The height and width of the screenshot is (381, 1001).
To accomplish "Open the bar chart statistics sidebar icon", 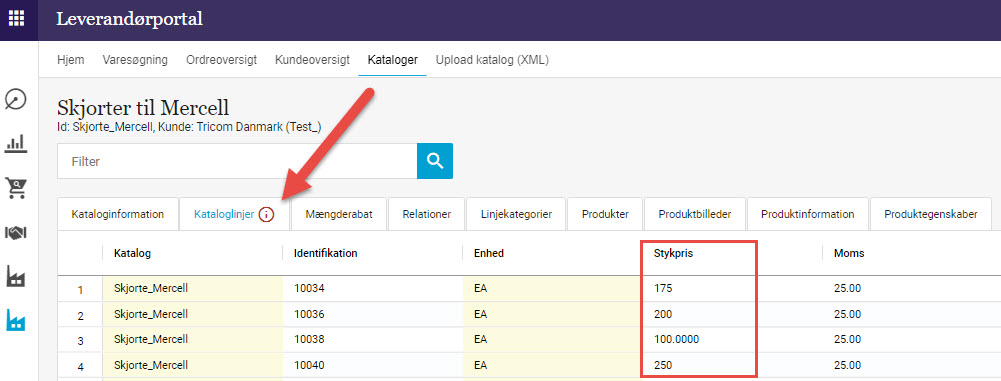I will tap(15, 144).
